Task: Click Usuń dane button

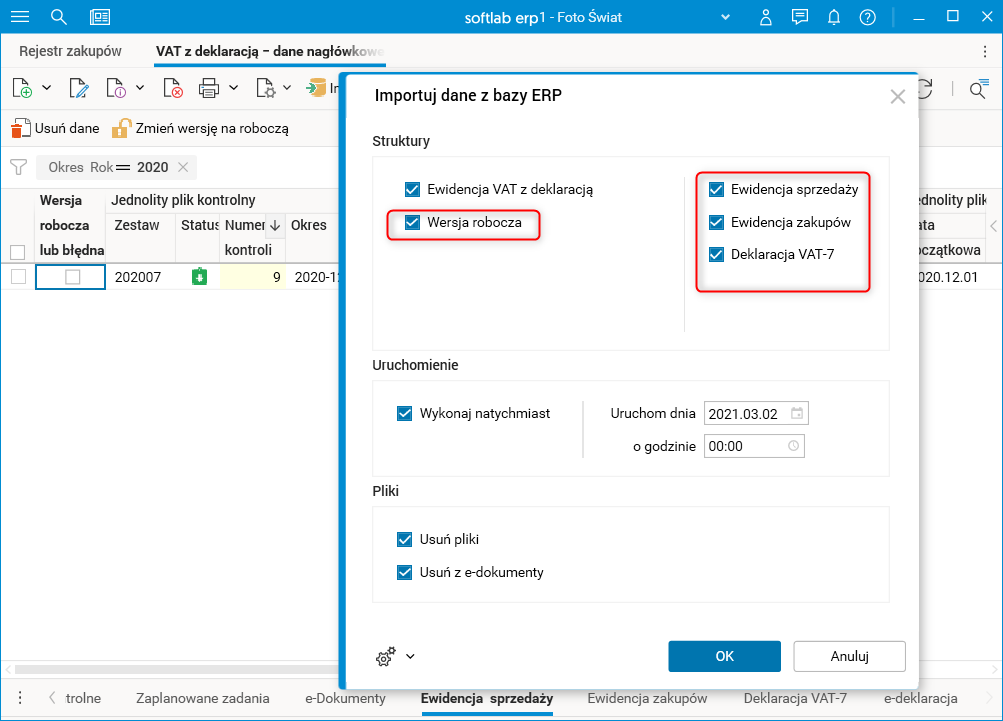Action: click(x=55, y=129)
